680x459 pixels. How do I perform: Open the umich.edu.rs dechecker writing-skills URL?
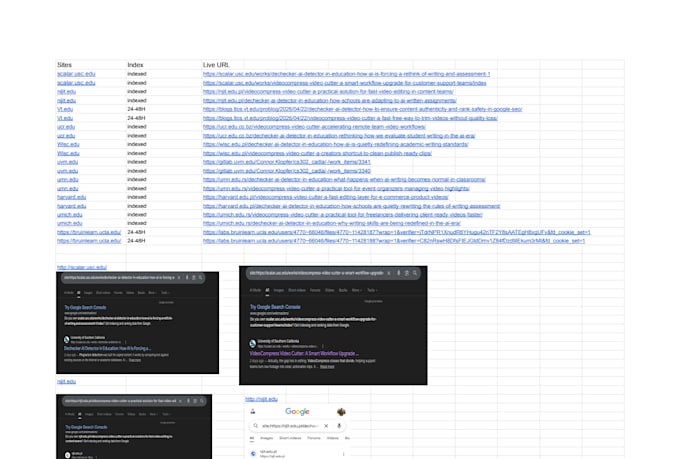click(332, 223)
